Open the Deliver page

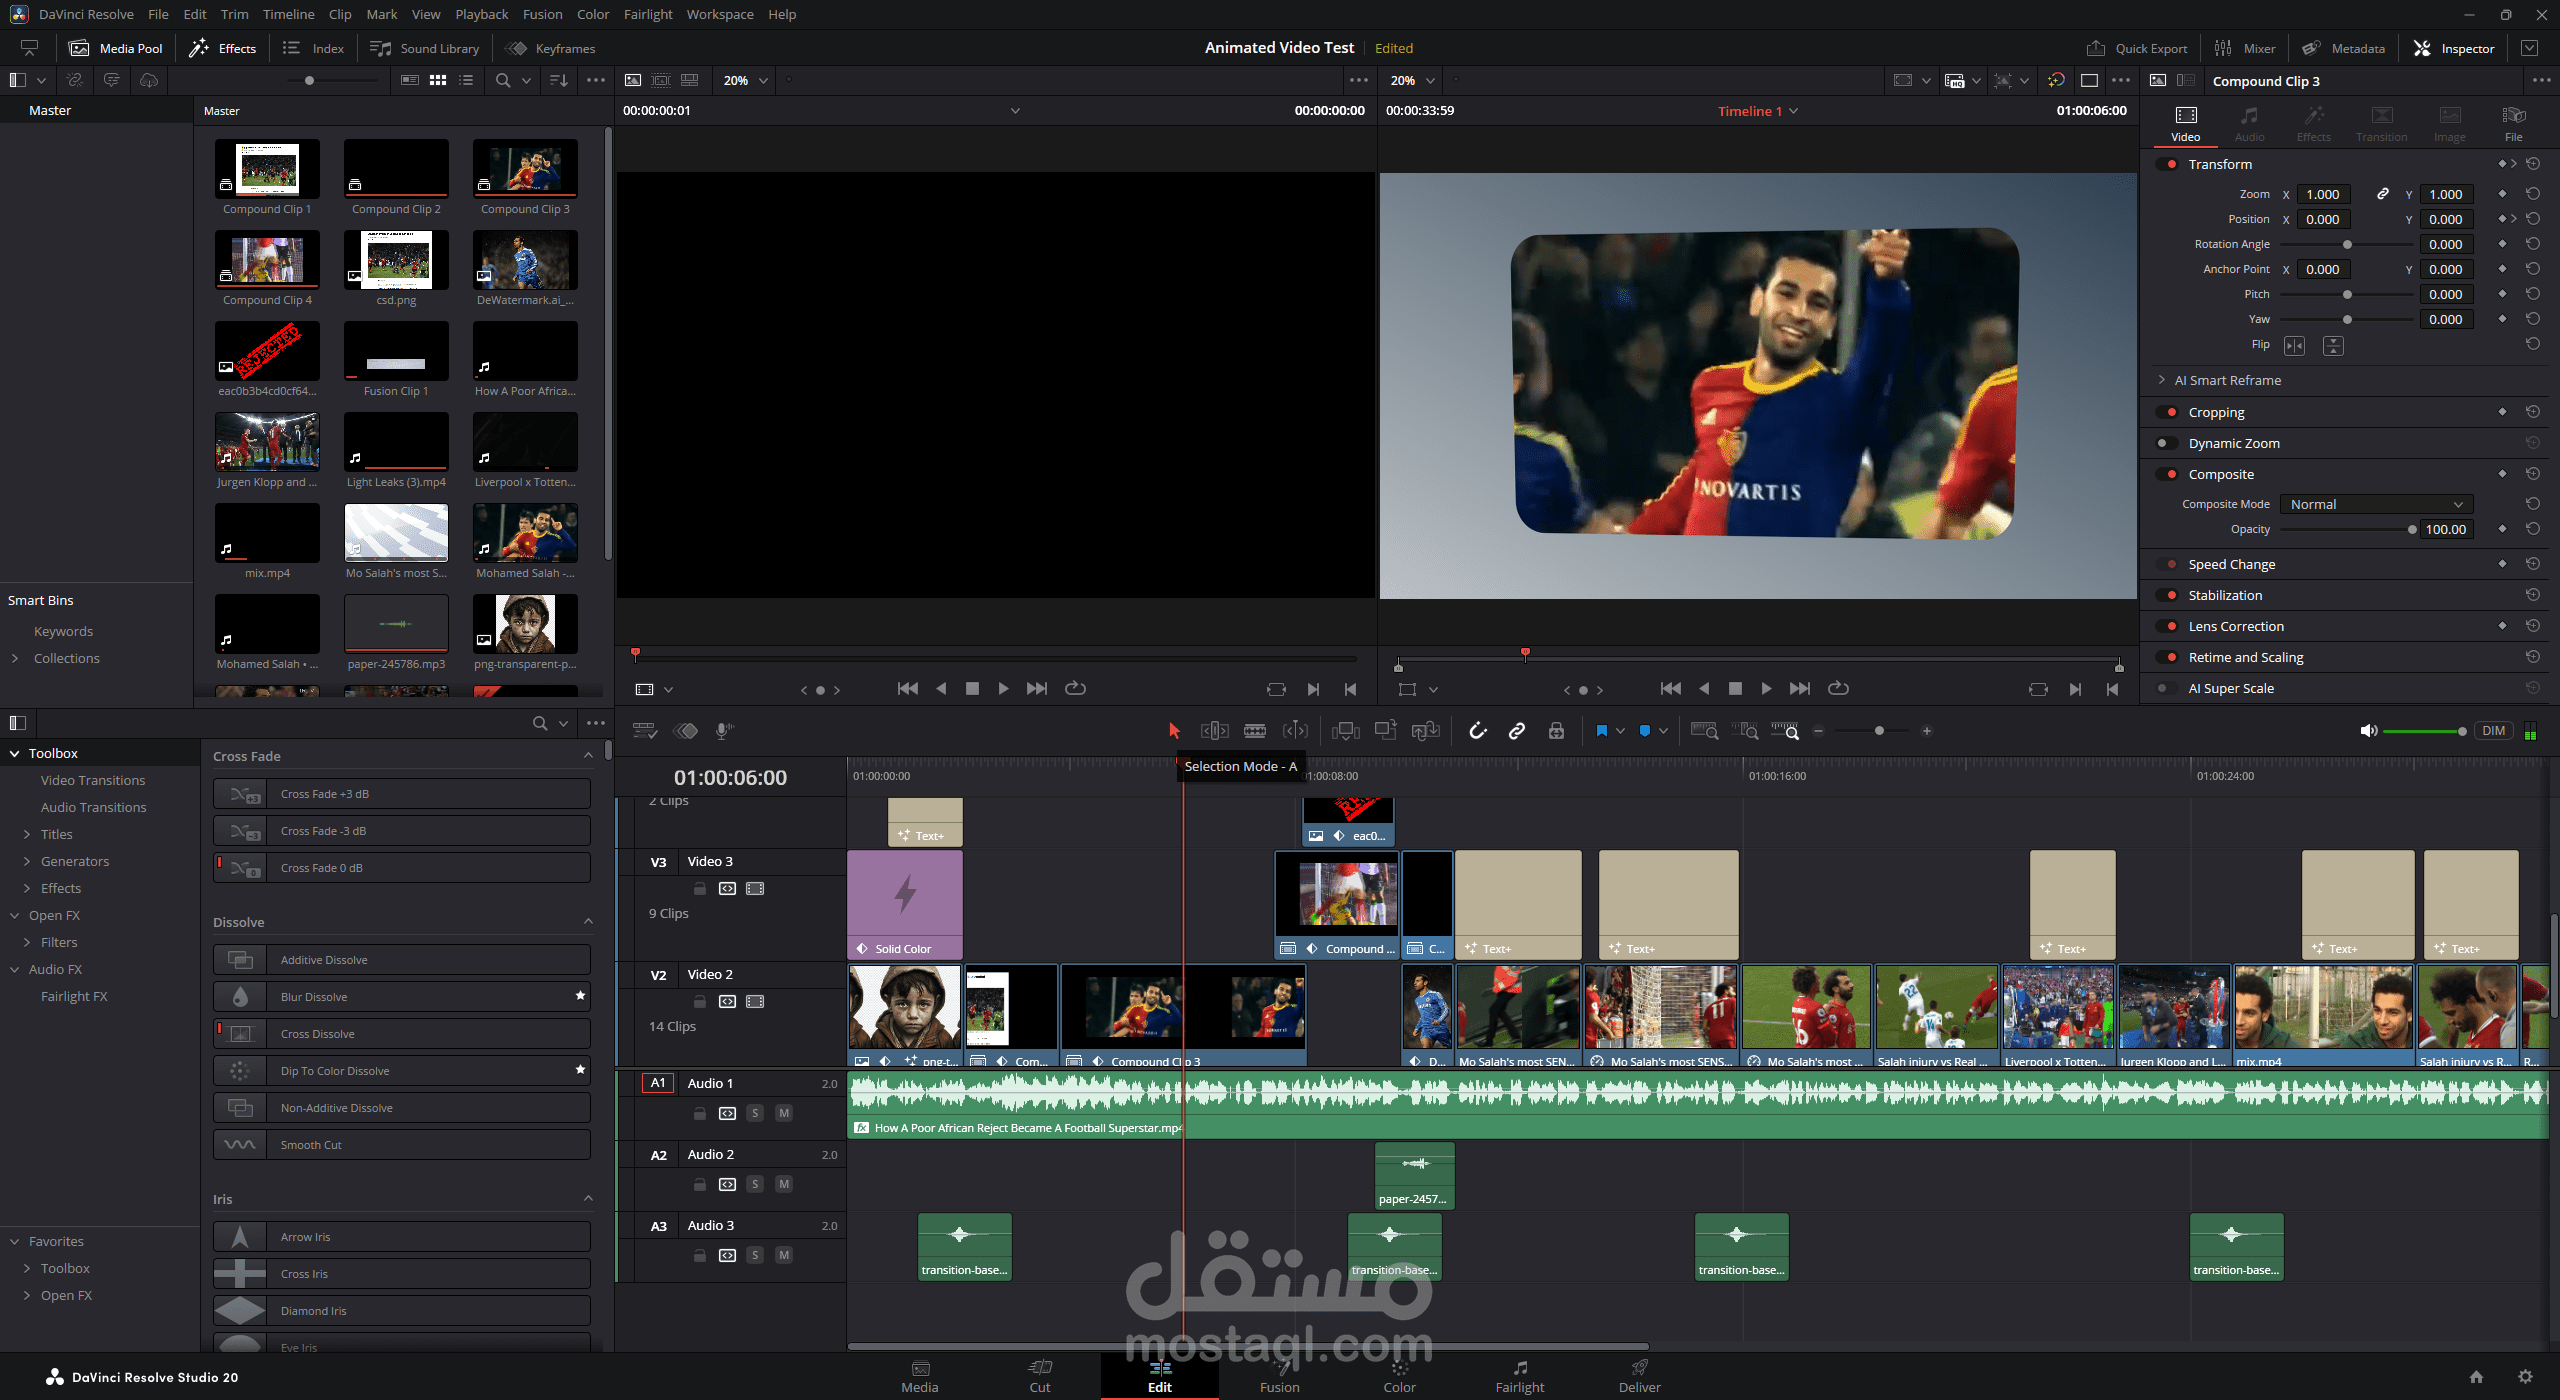(x=1639, y=1376)
